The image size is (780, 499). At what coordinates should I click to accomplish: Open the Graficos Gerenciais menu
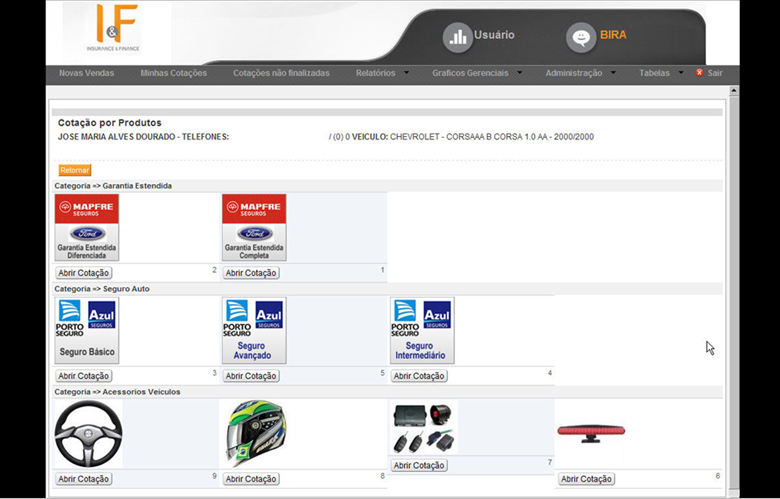(x=470, y=73)
